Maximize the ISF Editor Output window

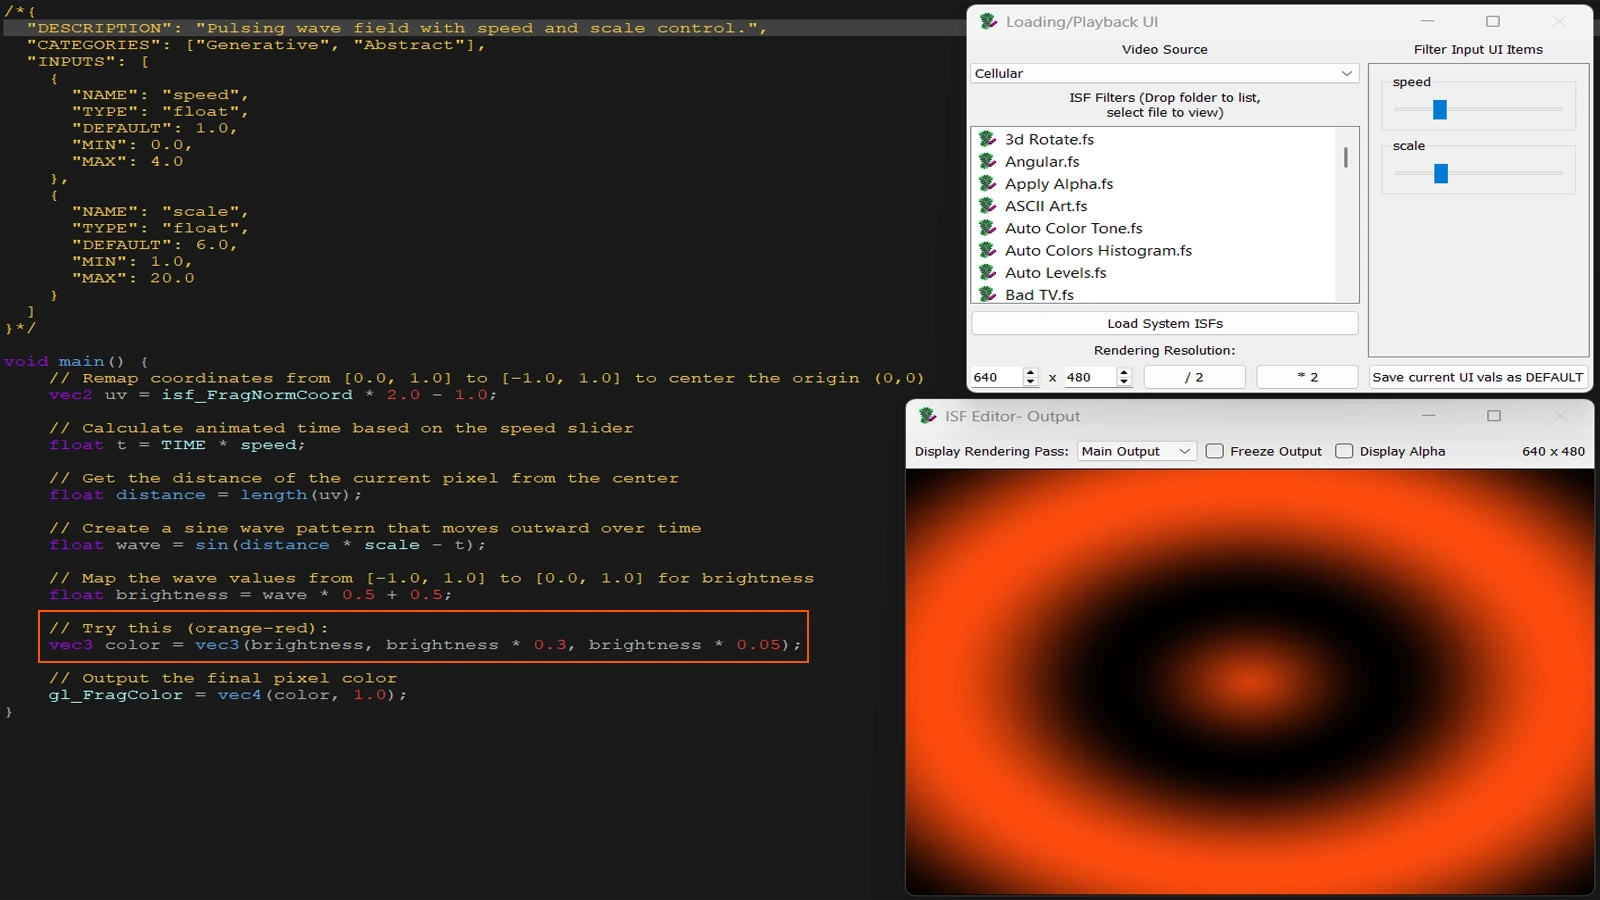tap(1494, 416)
